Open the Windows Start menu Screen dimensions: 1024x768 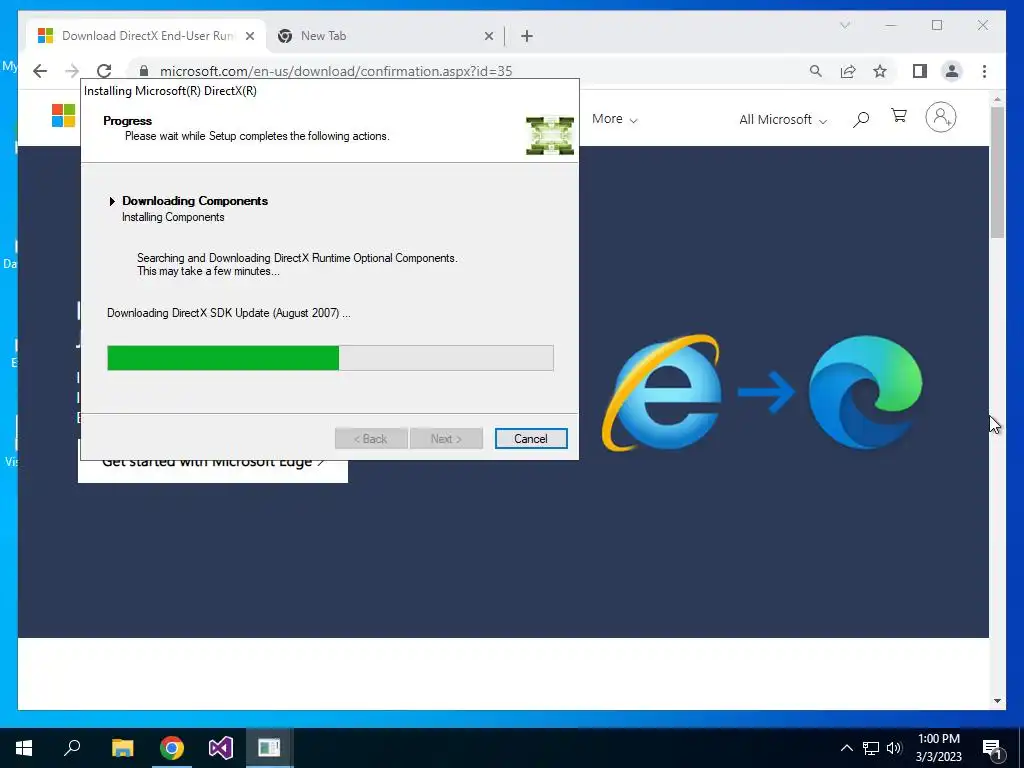click(24, 748)
